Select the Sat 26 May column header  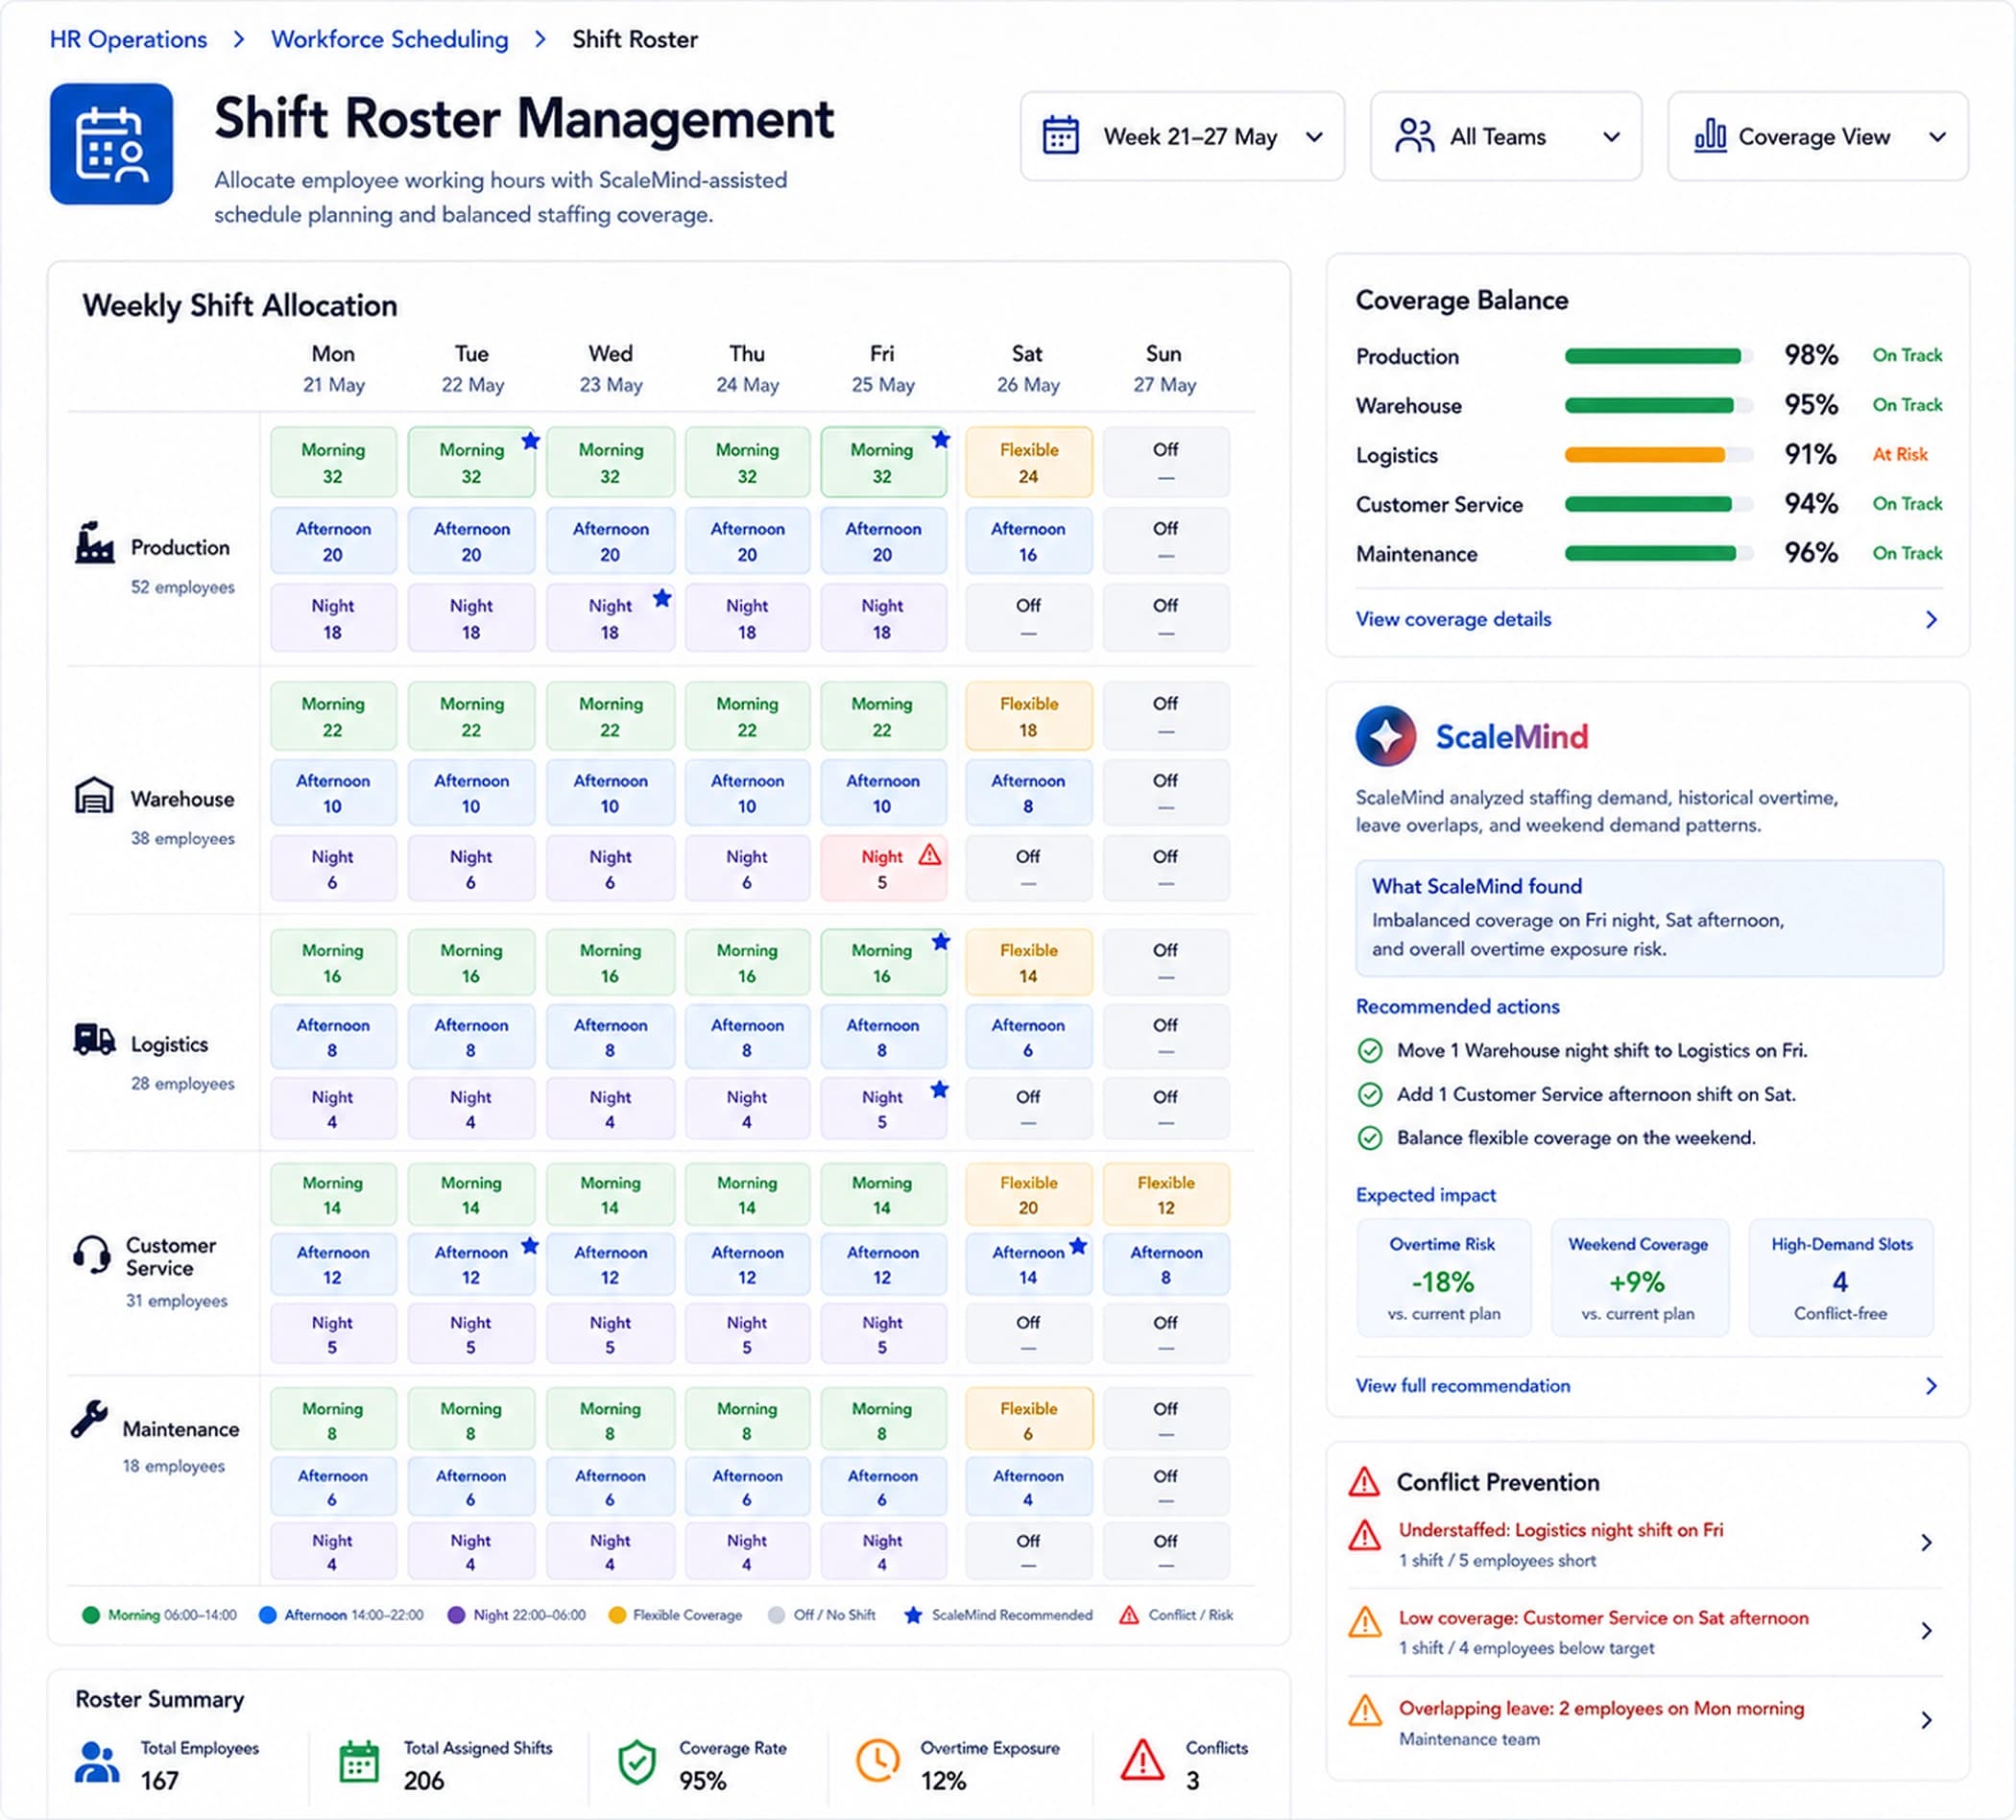(x=1028, y=369)
